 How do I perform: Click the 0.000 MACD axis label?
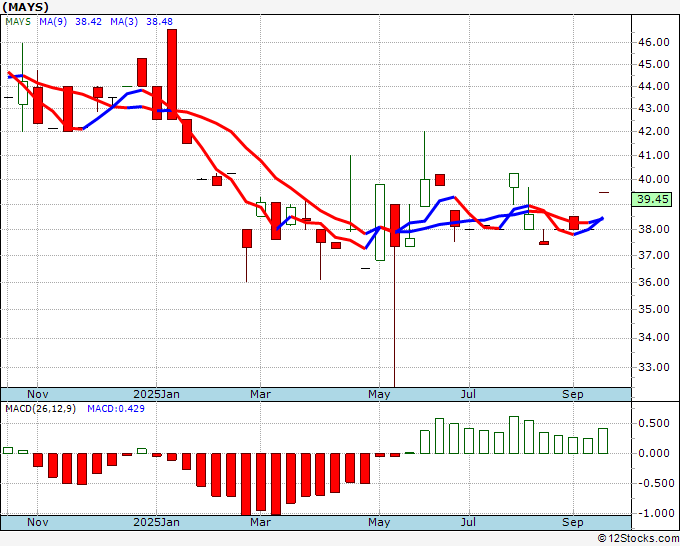tap(655, 453)
